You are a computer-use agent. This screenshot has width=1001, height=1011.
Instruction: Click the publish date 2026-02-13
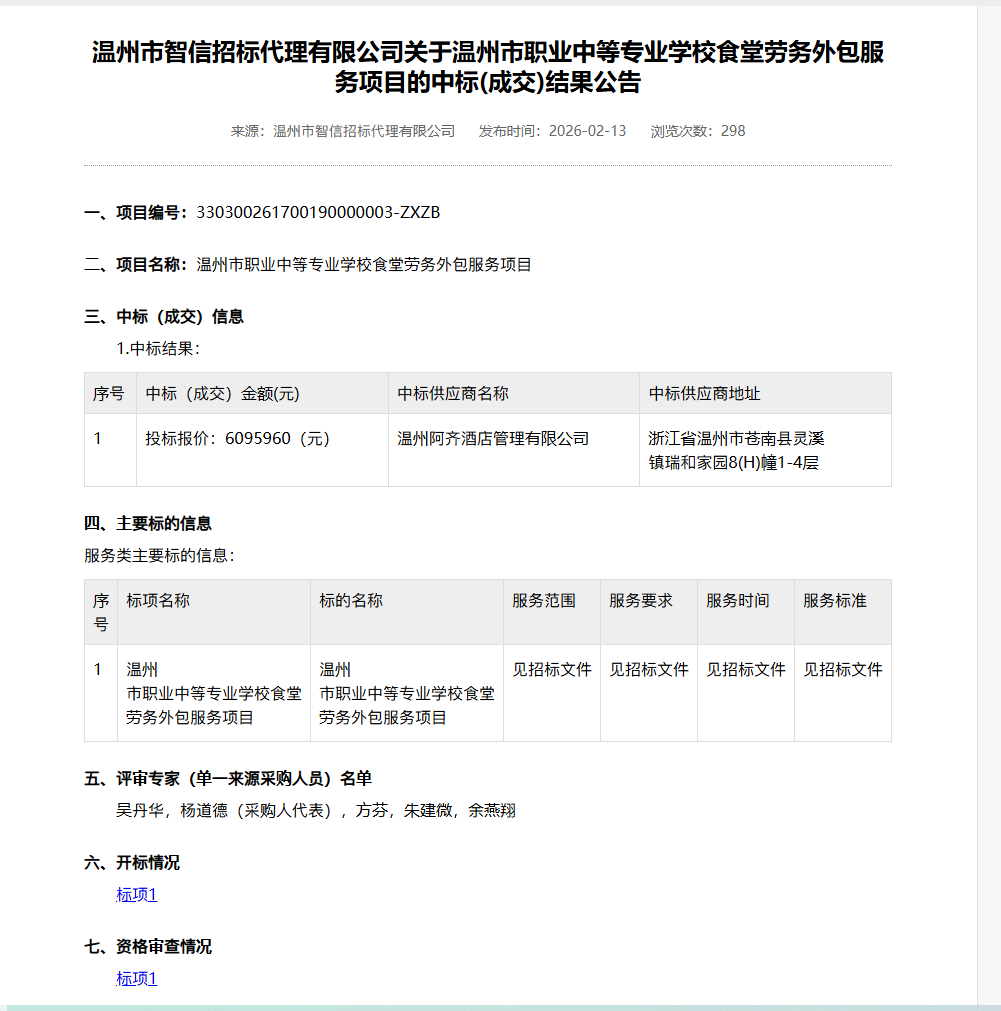(x=587, y=131)
